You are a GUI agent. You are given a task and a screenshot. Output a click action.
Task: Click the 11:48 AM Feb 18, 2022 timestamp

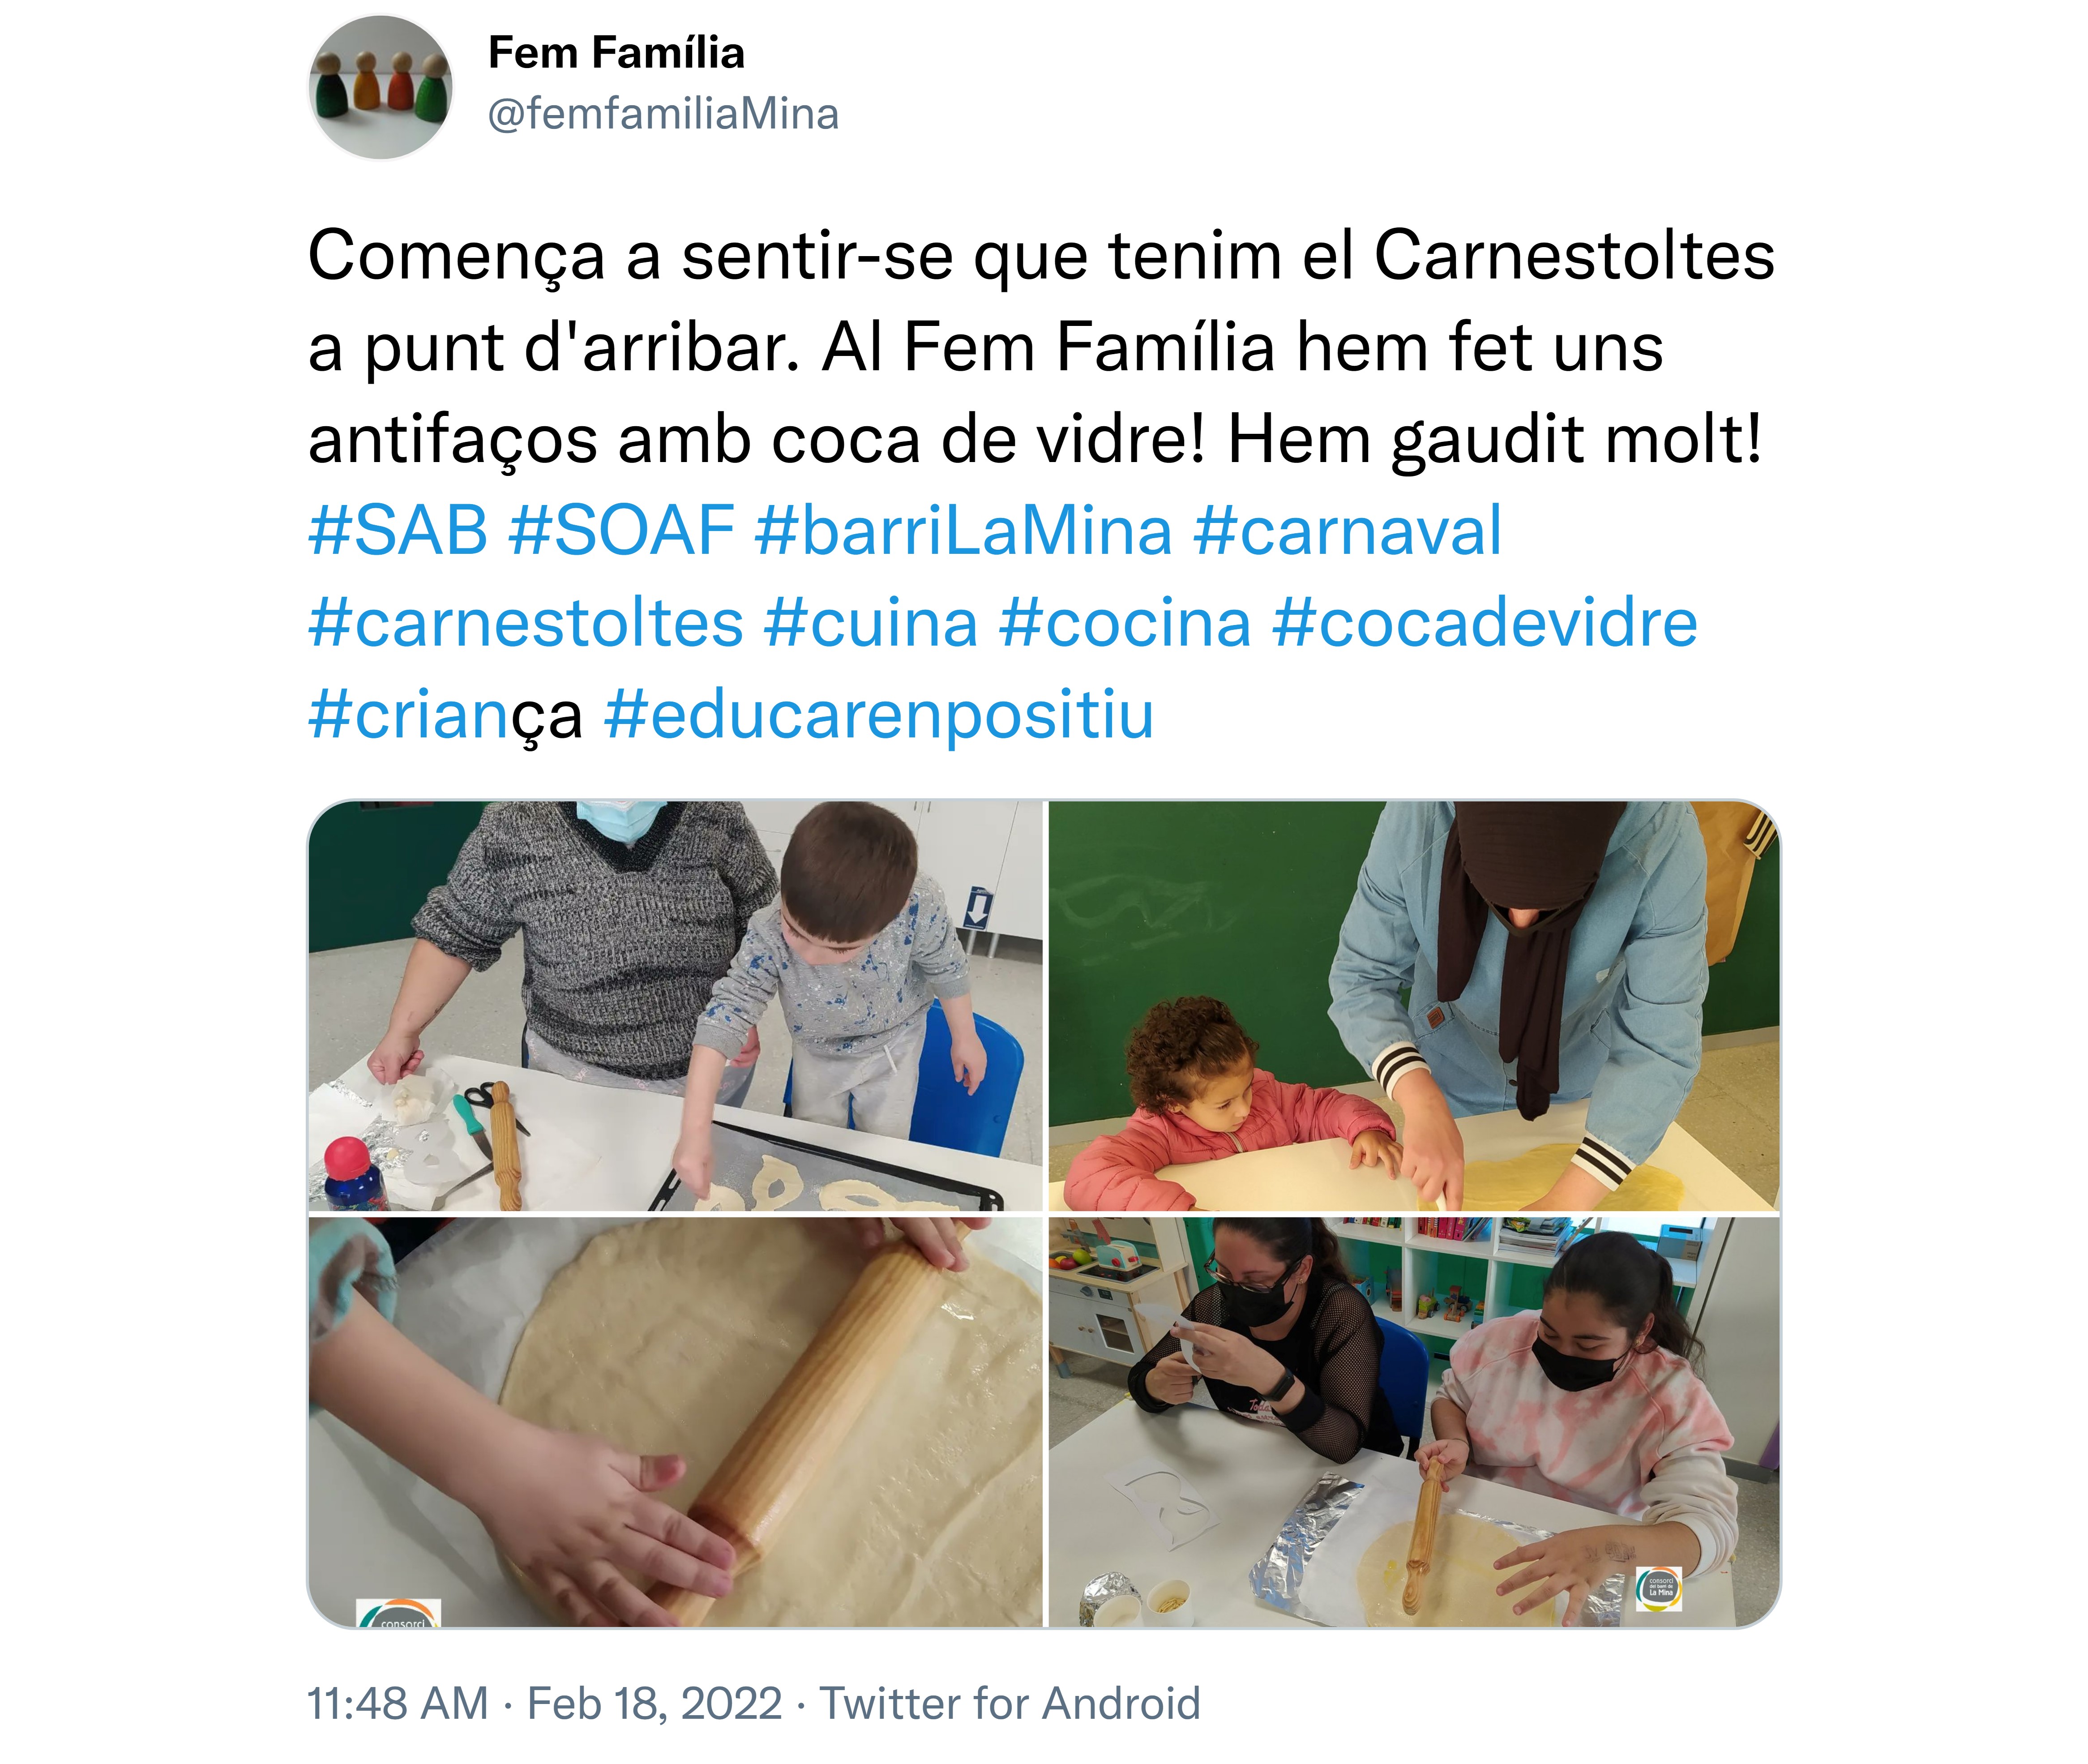pyautogui.click(x=544, y=1703)
